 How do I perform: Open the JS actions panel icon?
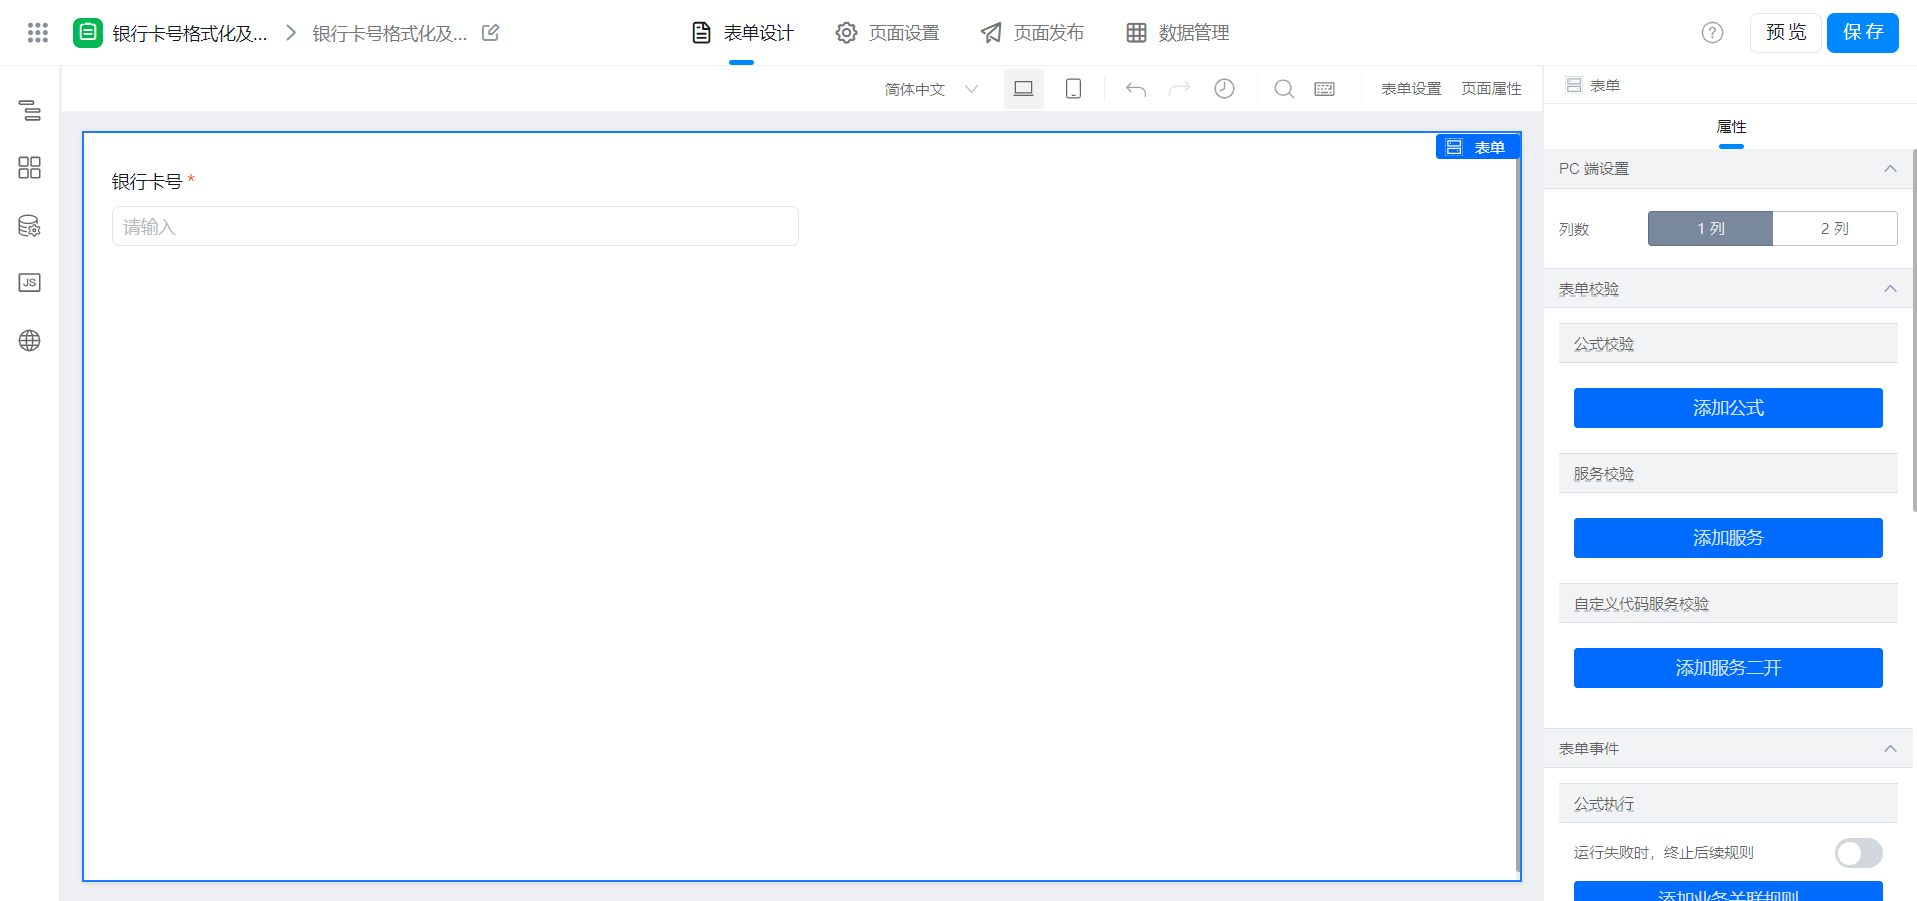click(x=30, y=283)
